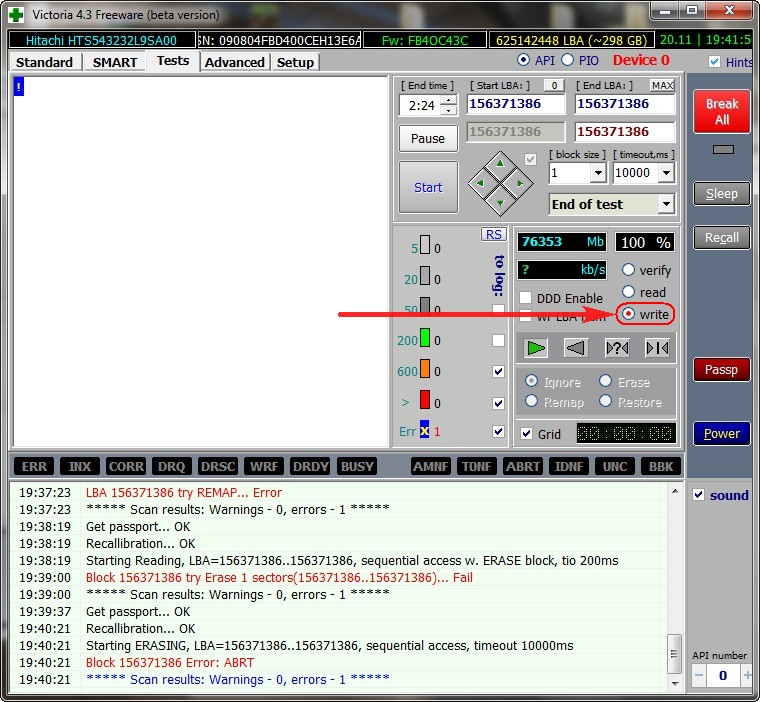760x702 pixels.
Task: Switch to PIO mode radio button
Action: click(x=567, y=60)
